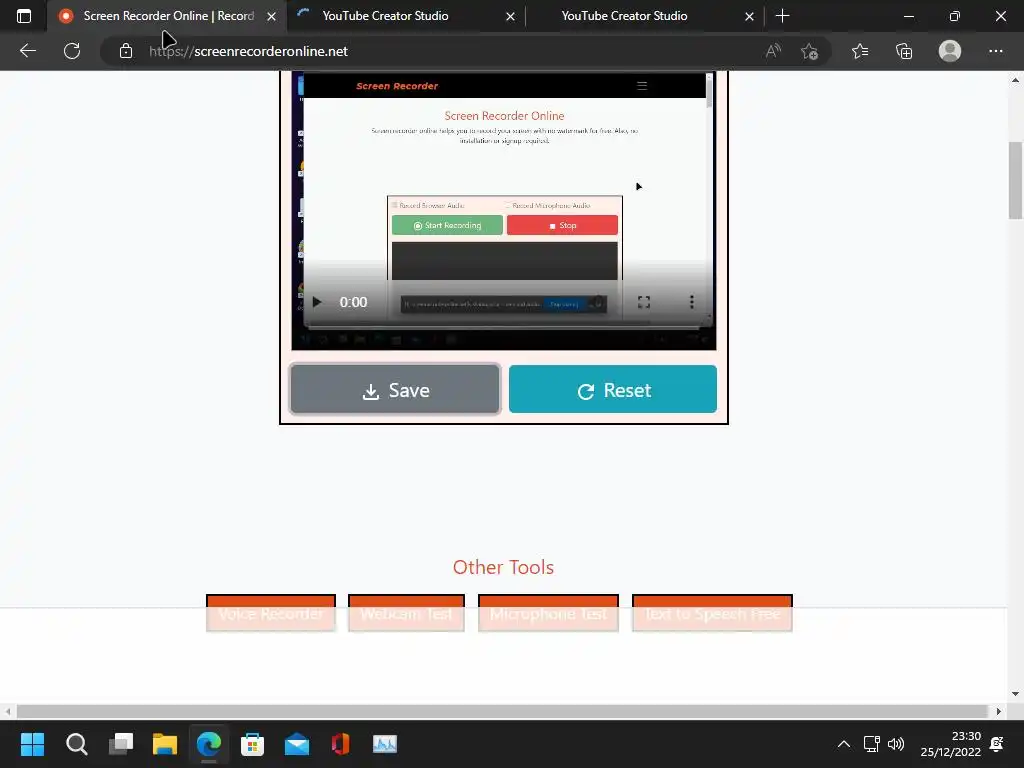The image size is (1024, 768).
Task: Open the Favorites list
Action: [x=860, y=51]
